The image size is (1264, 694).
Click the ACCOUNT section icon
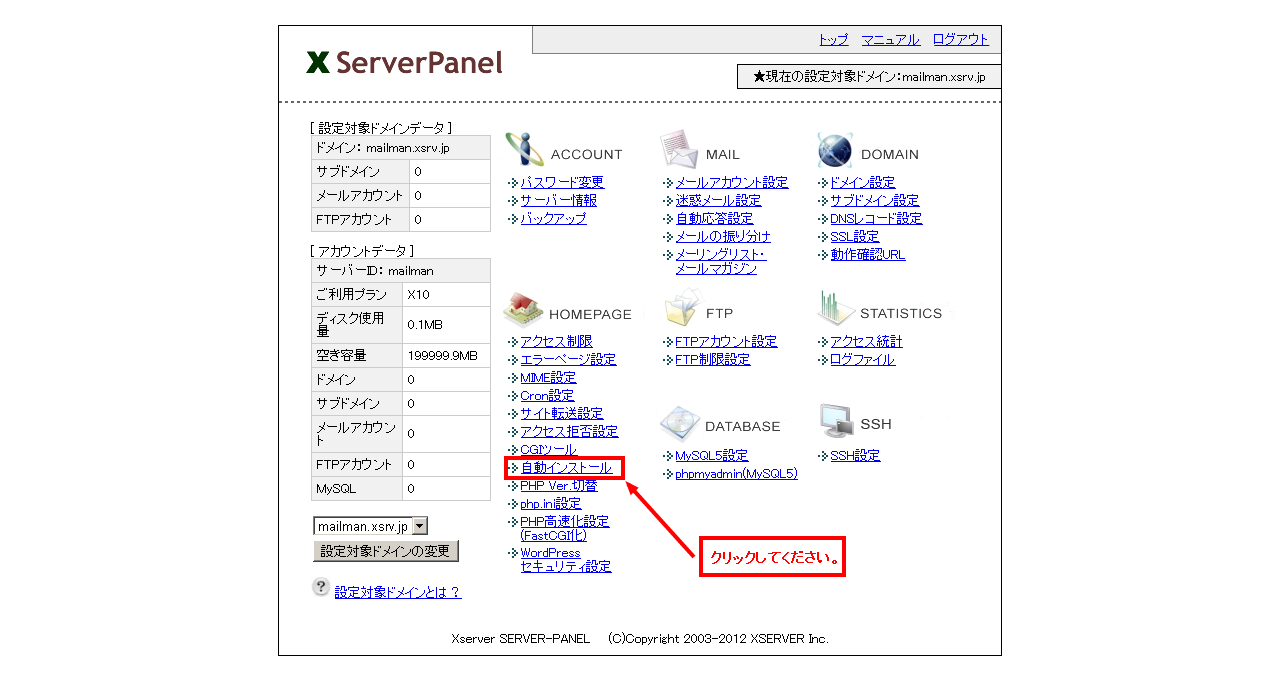(x=524, y=150)
